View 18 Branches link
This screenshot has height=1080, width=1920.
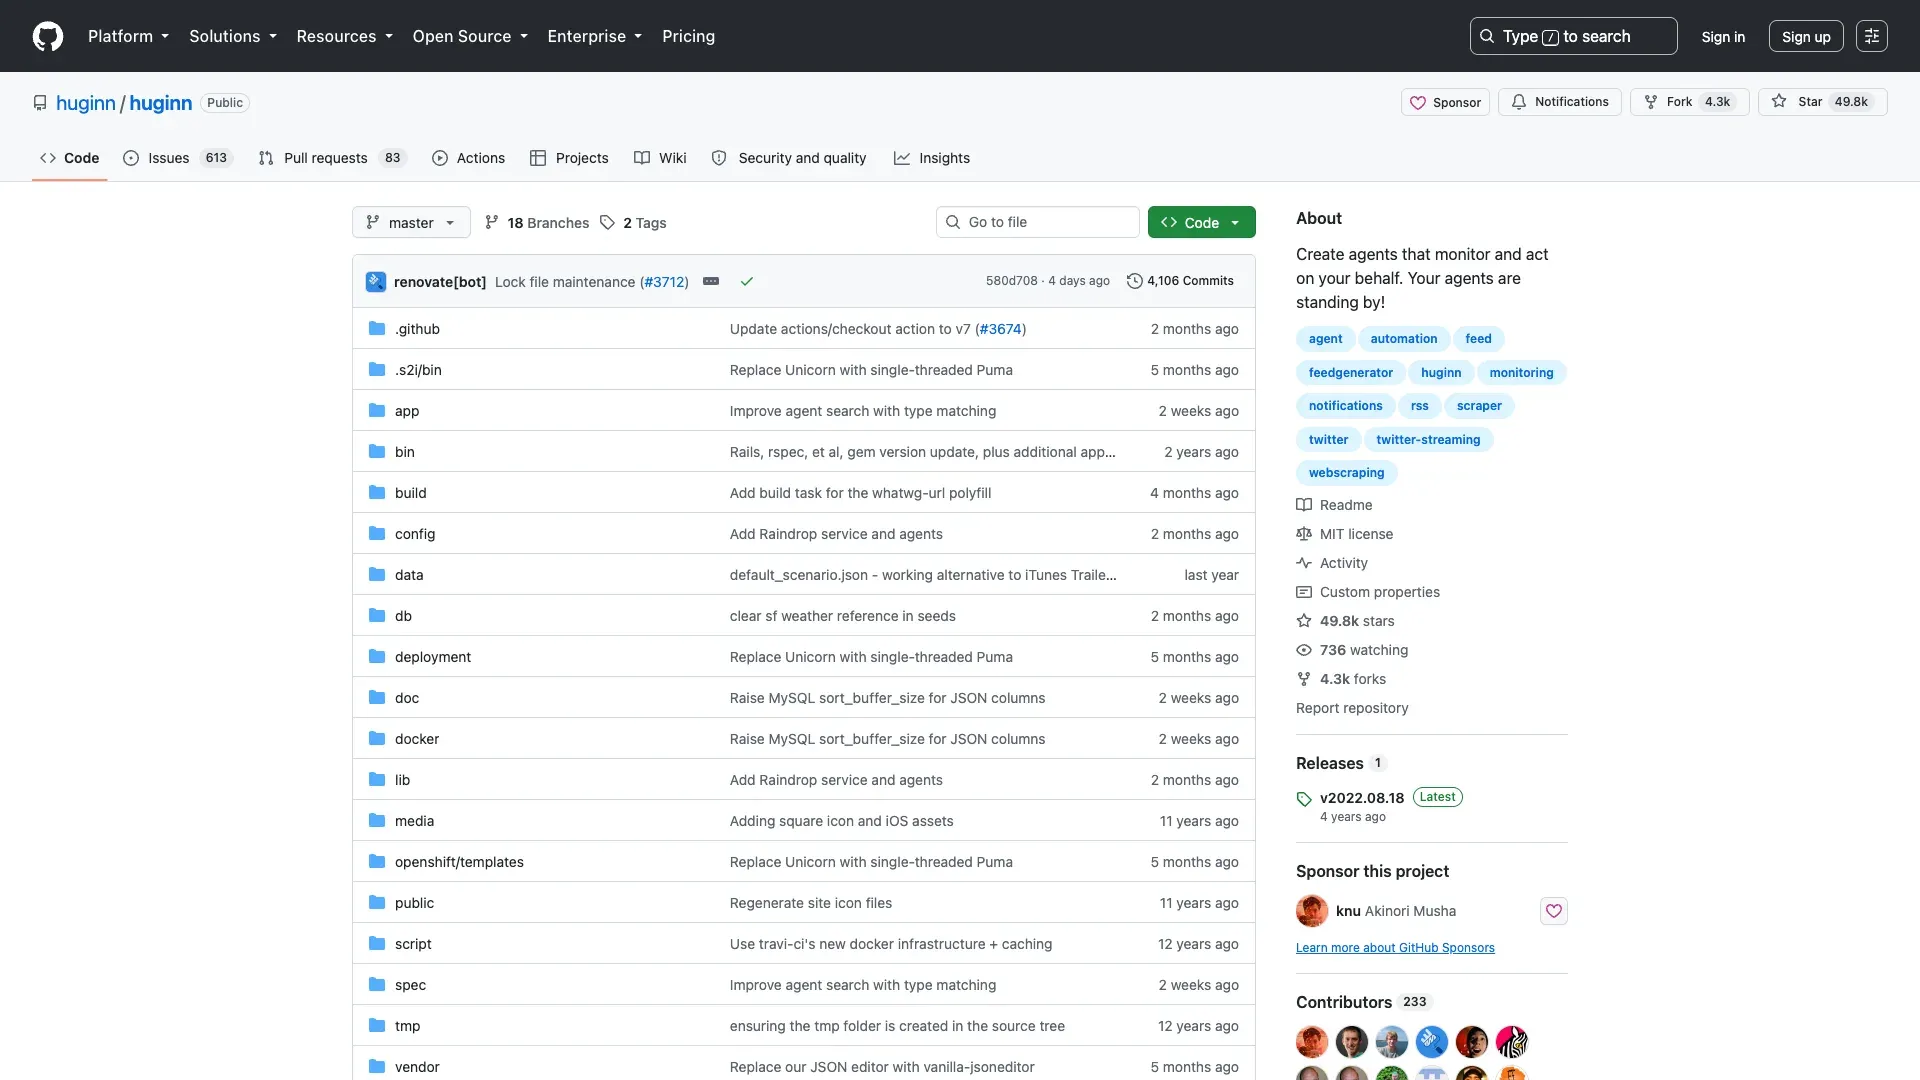coord(537,222)
